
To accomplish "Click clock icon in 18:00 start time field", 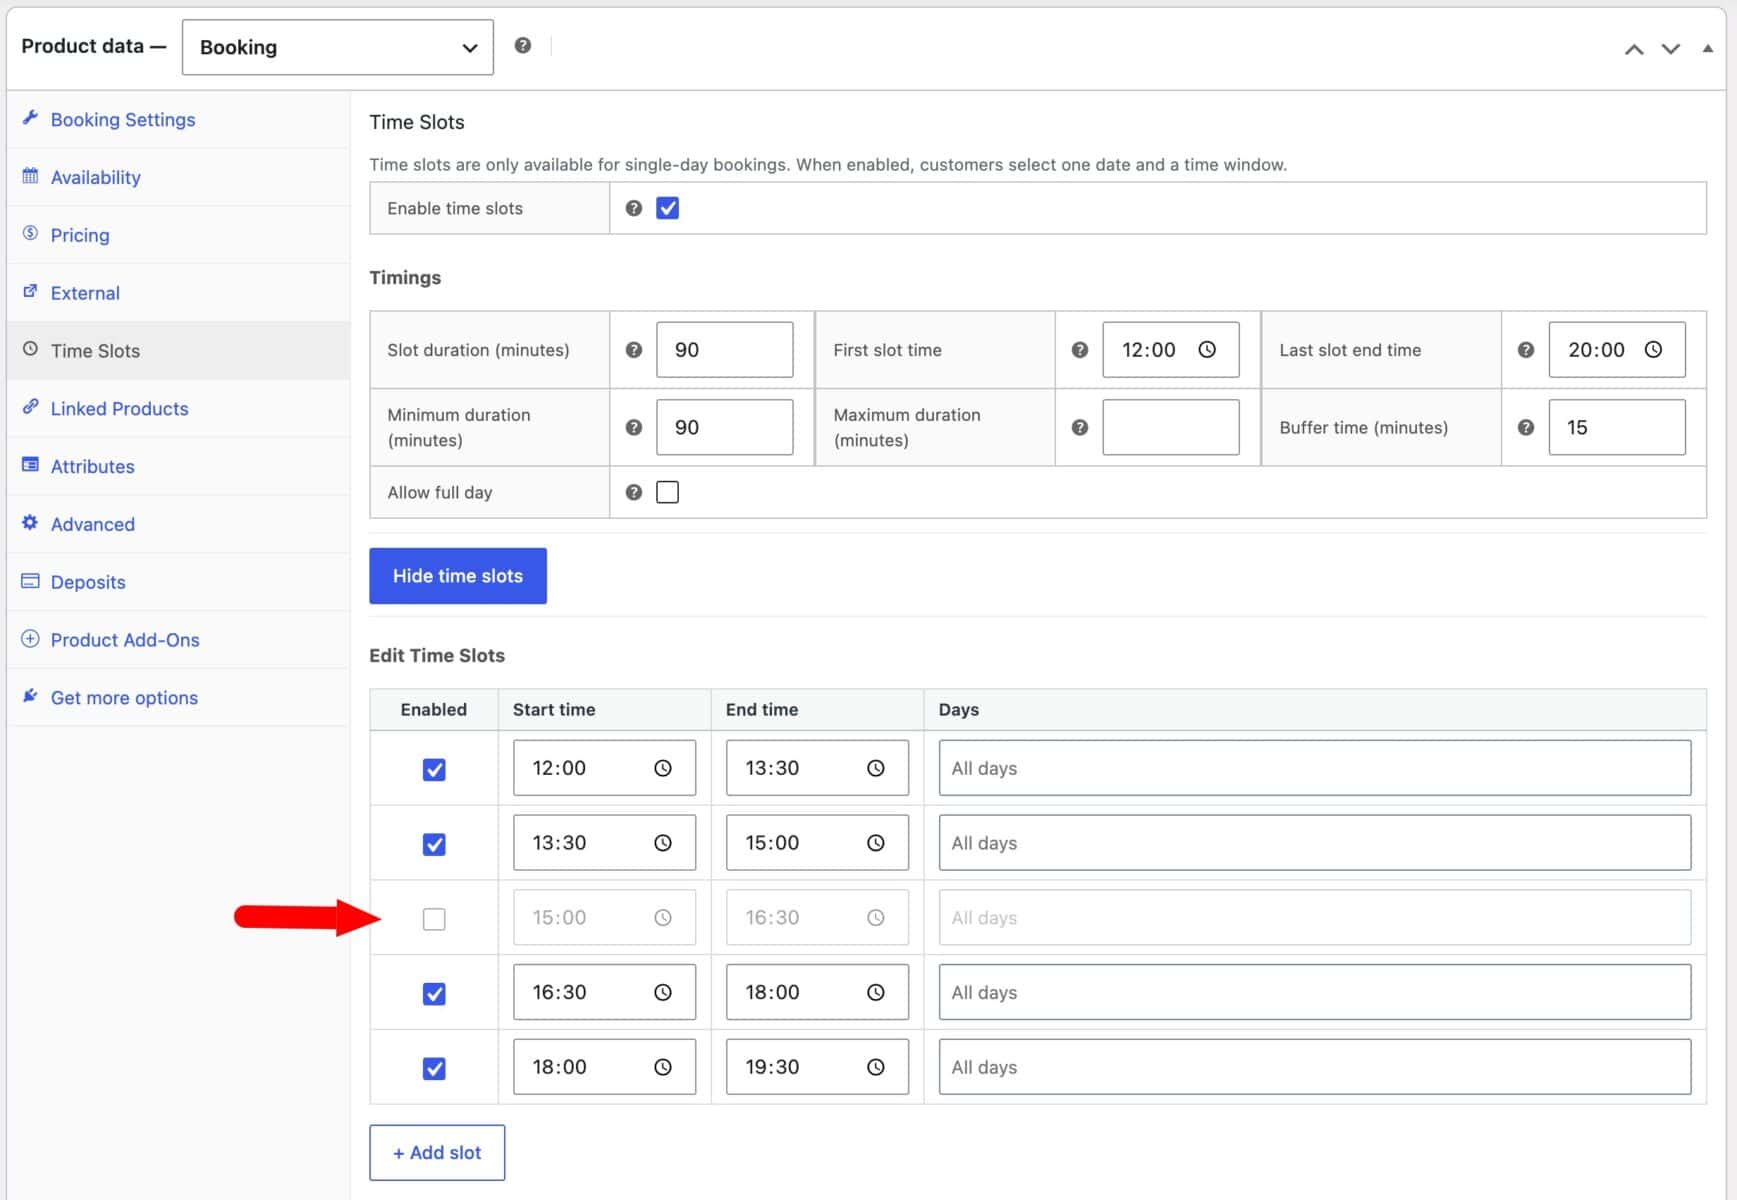I will coord(663,1067).
